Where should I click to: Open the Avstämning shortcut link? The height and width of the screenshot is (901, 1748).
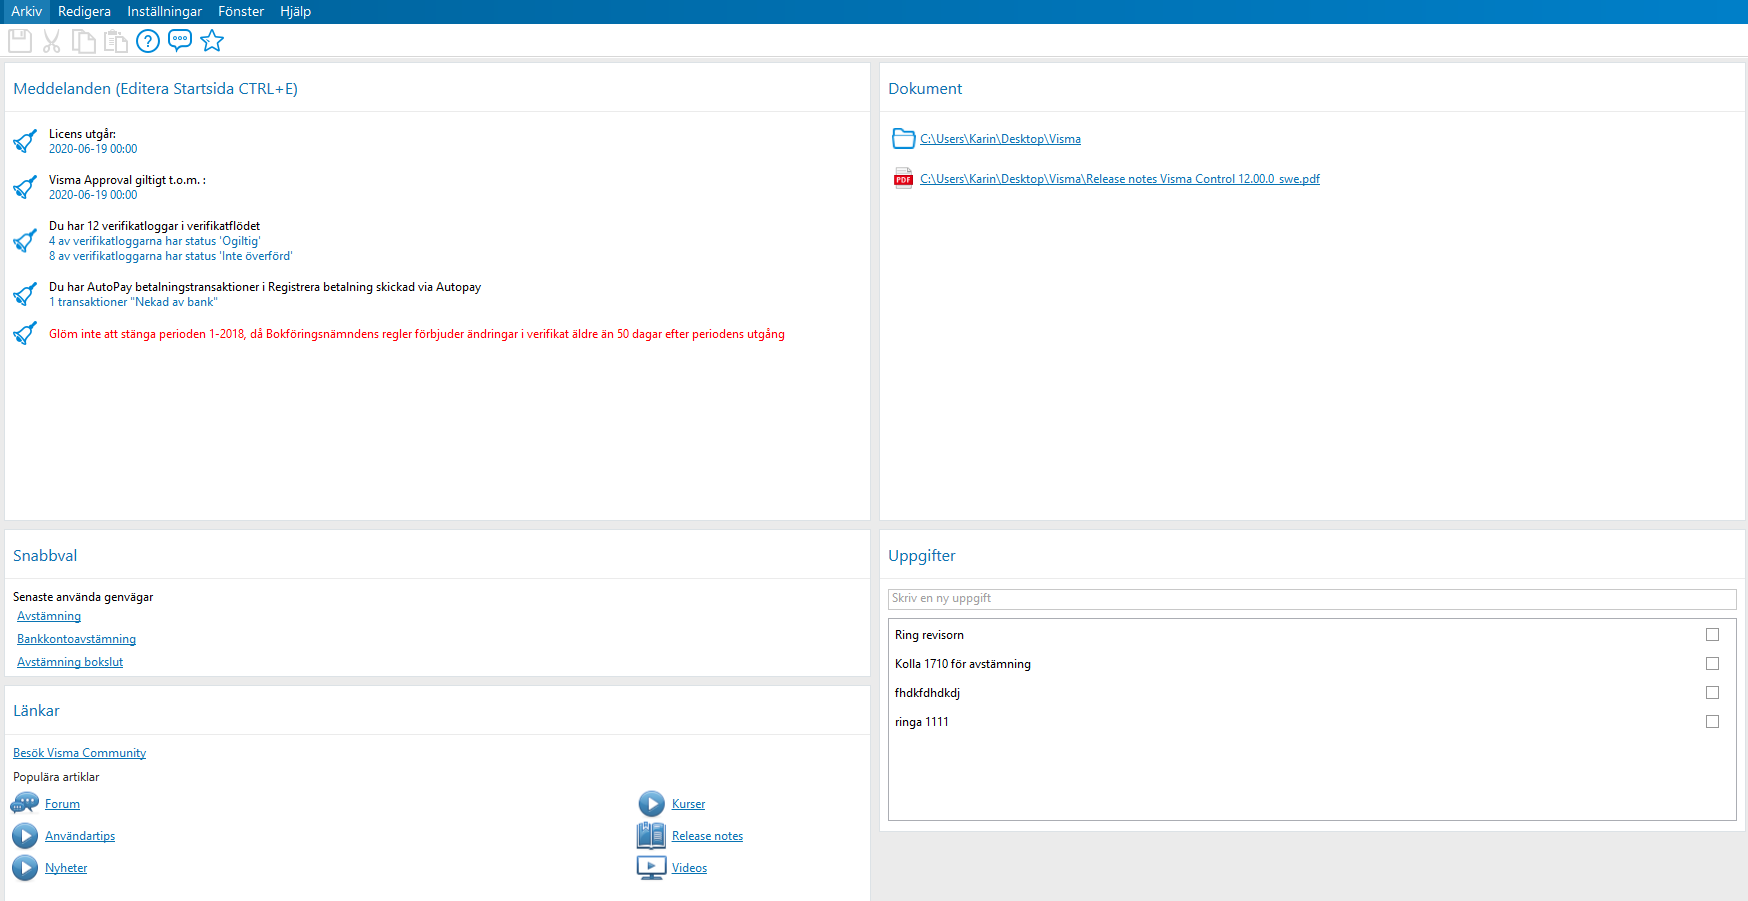pyautogui.click(x=48, y=616)
